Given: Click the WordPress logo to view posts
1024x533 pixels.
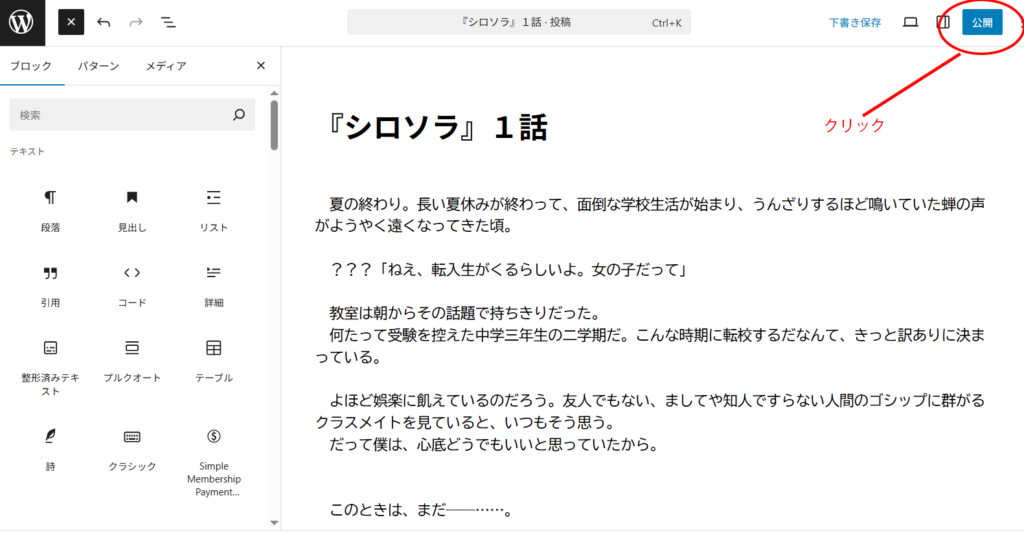Looking at the screenshot, I should pyautogui.click(x=22, y=22).
